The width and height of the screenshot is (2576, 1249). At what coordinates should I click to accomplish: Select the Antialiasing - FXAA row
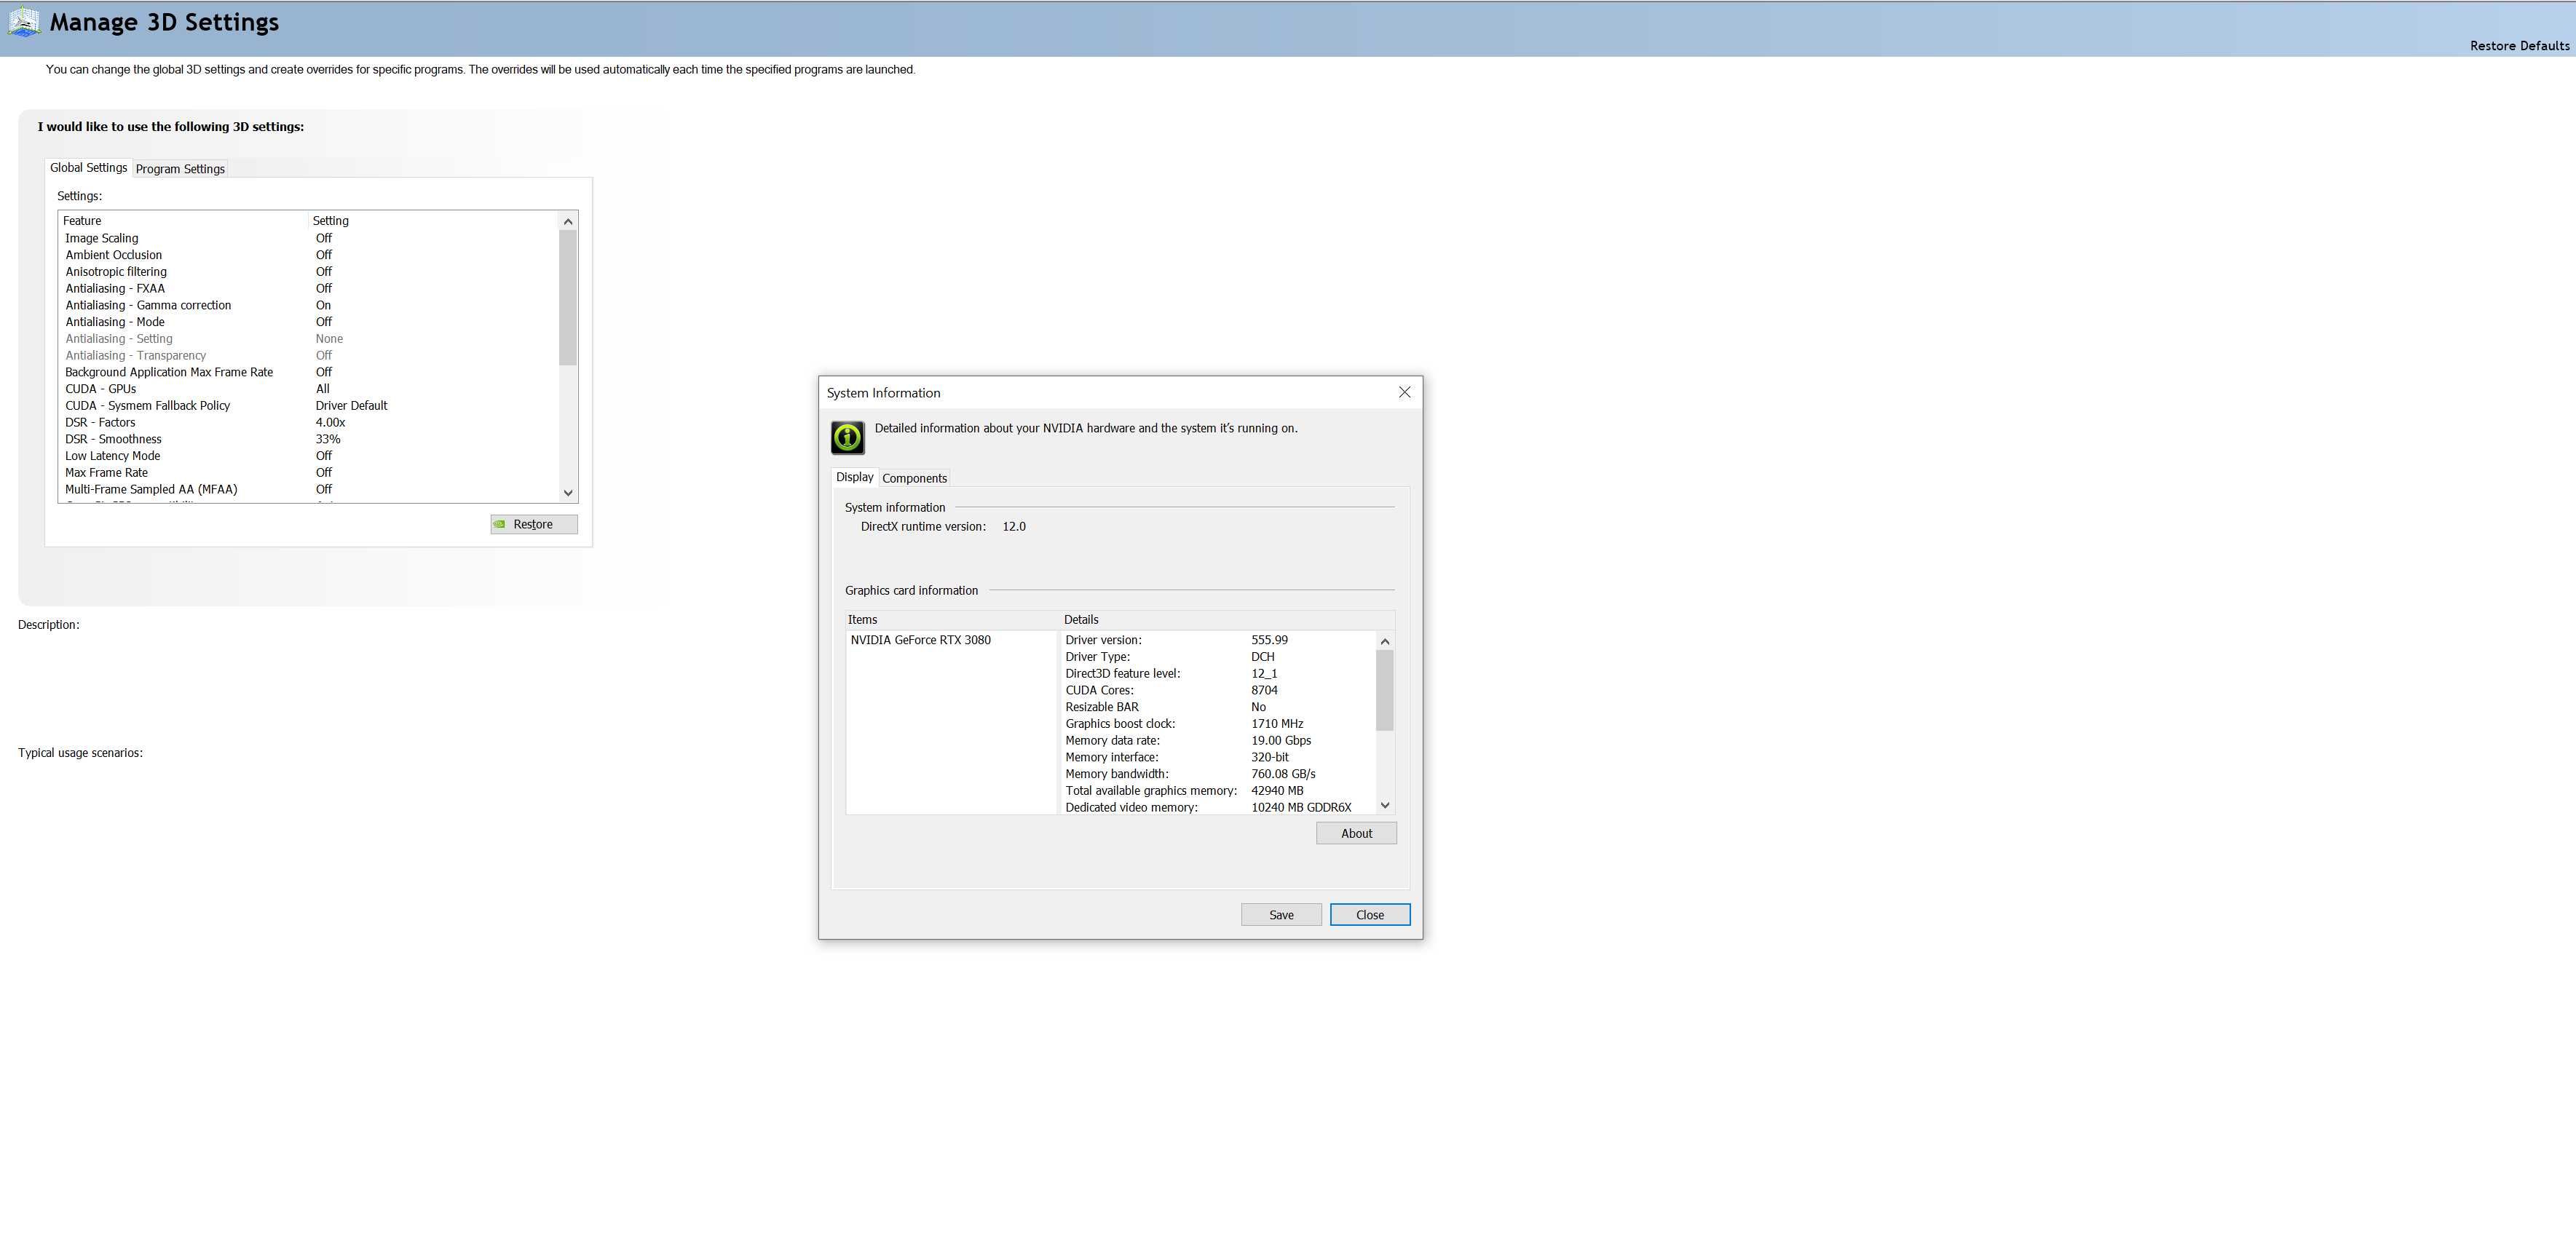[x=308, y=288]
